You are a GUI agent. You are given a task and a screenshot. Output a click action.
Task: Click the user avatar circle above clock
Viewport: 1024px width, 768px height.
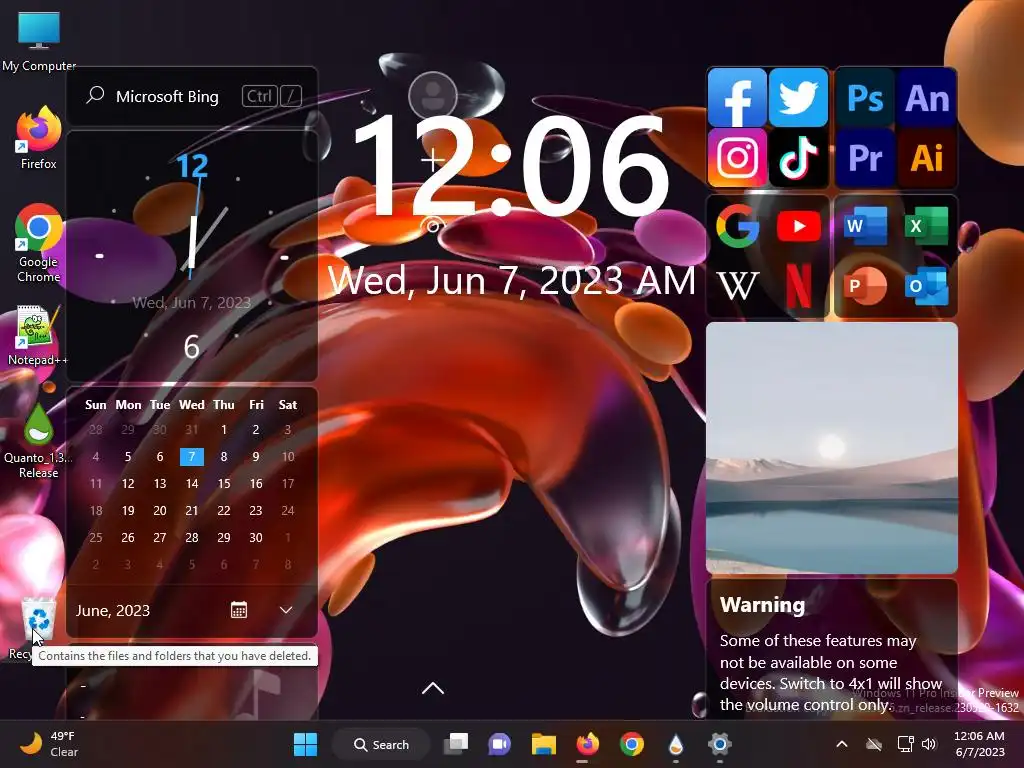[x=432, y=95]
